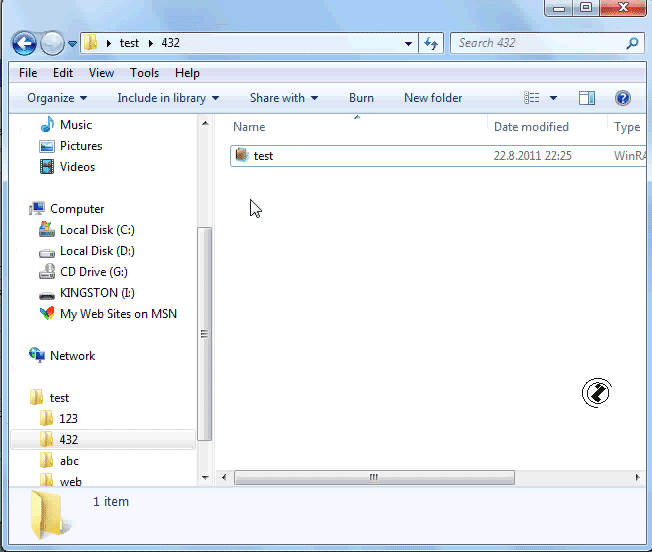Click the change view icon
The image size is (652, 552).
click(532, 98)
